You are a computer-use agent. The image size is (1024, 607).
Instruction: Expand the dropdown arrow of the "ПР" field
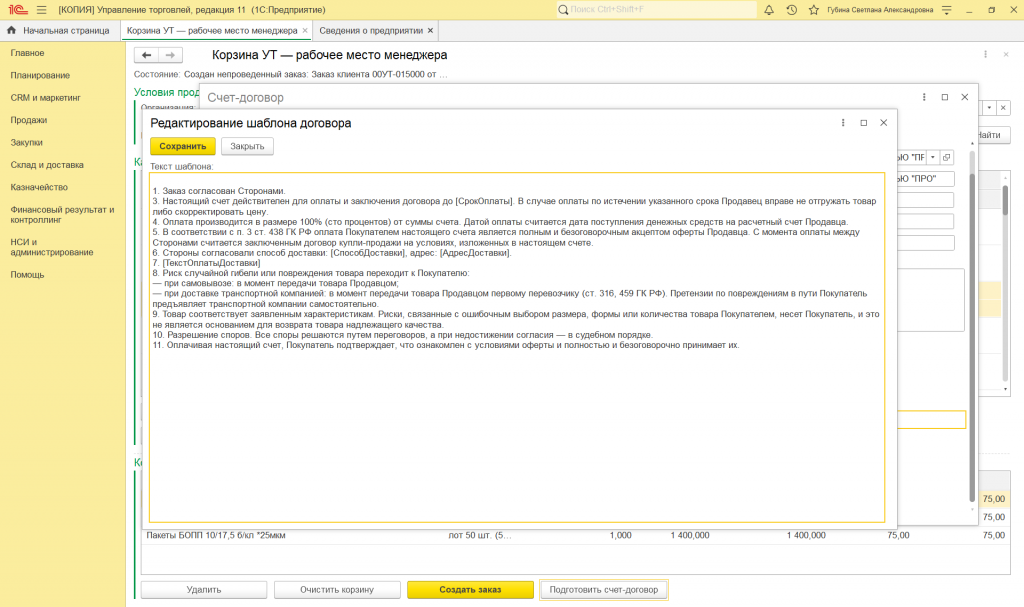point(933,157)
